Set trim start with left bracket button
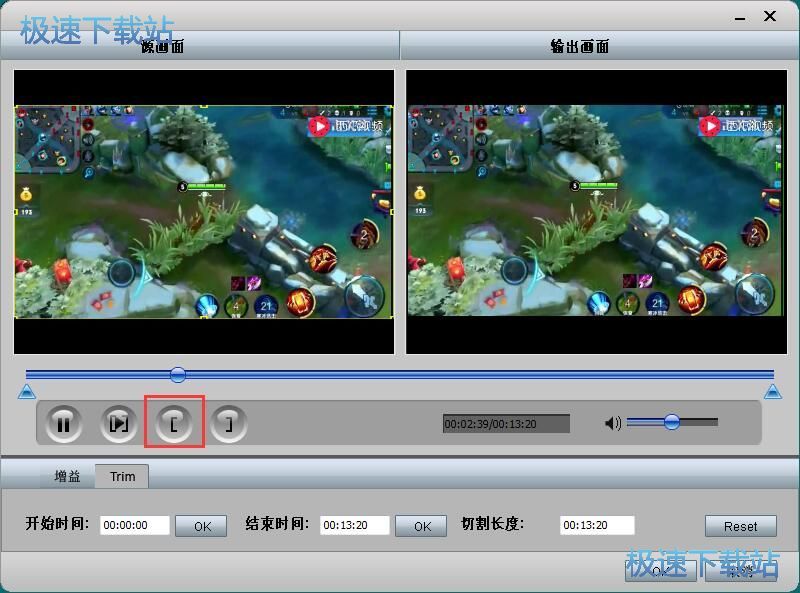Screen dimensions: 800x593 click(x=174, y=424)
